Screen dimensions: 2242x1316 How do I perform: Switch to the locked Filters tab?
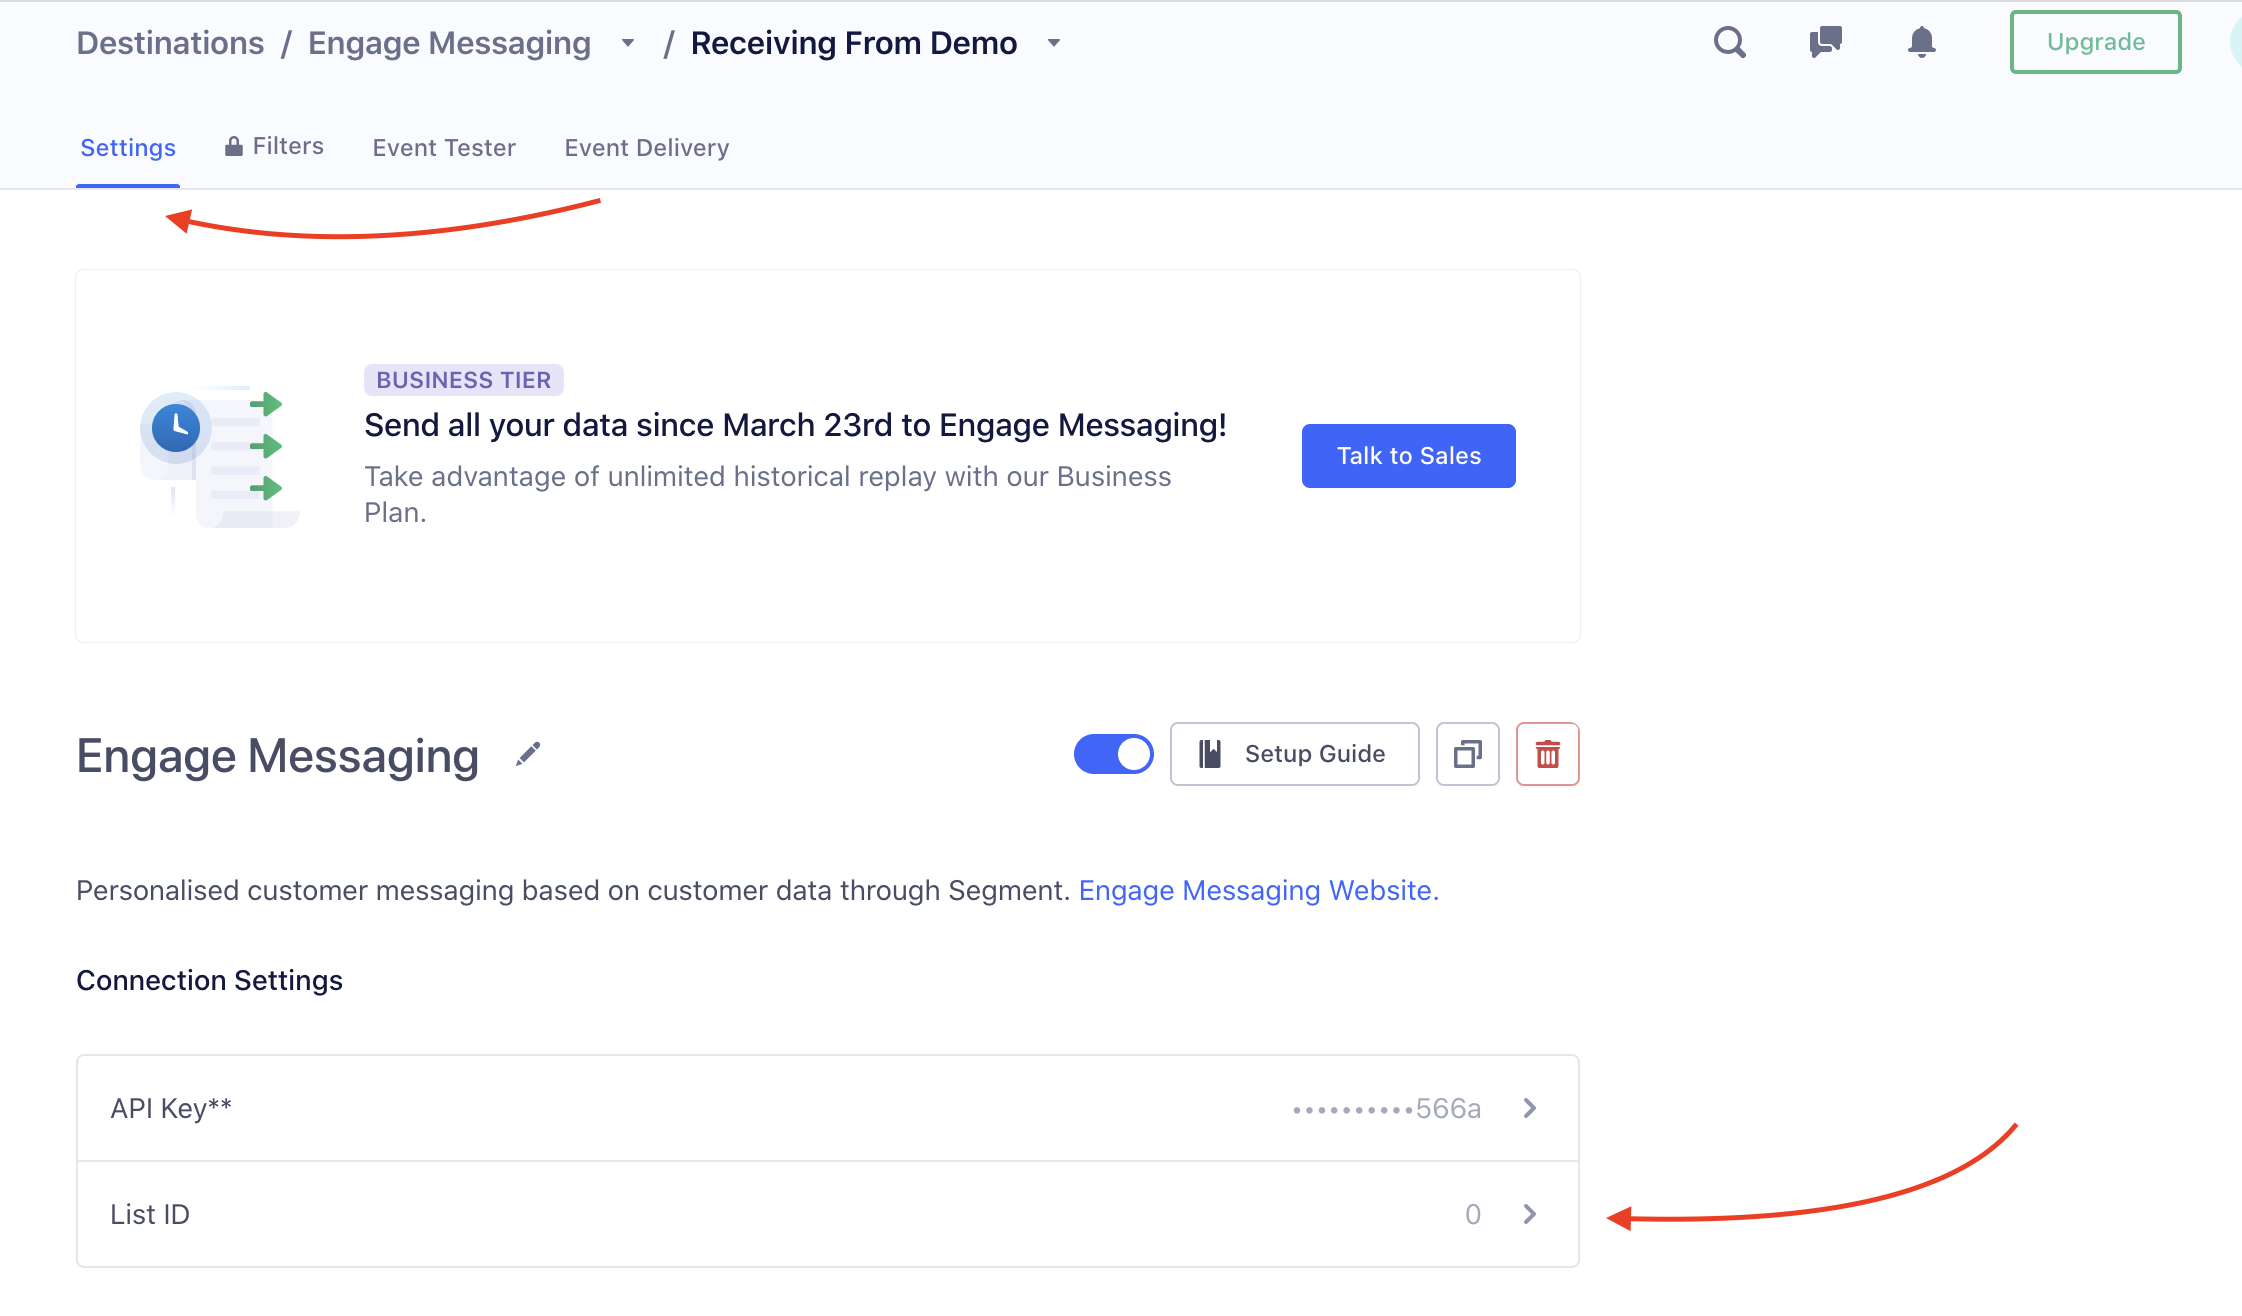click(x=274, y=146)
